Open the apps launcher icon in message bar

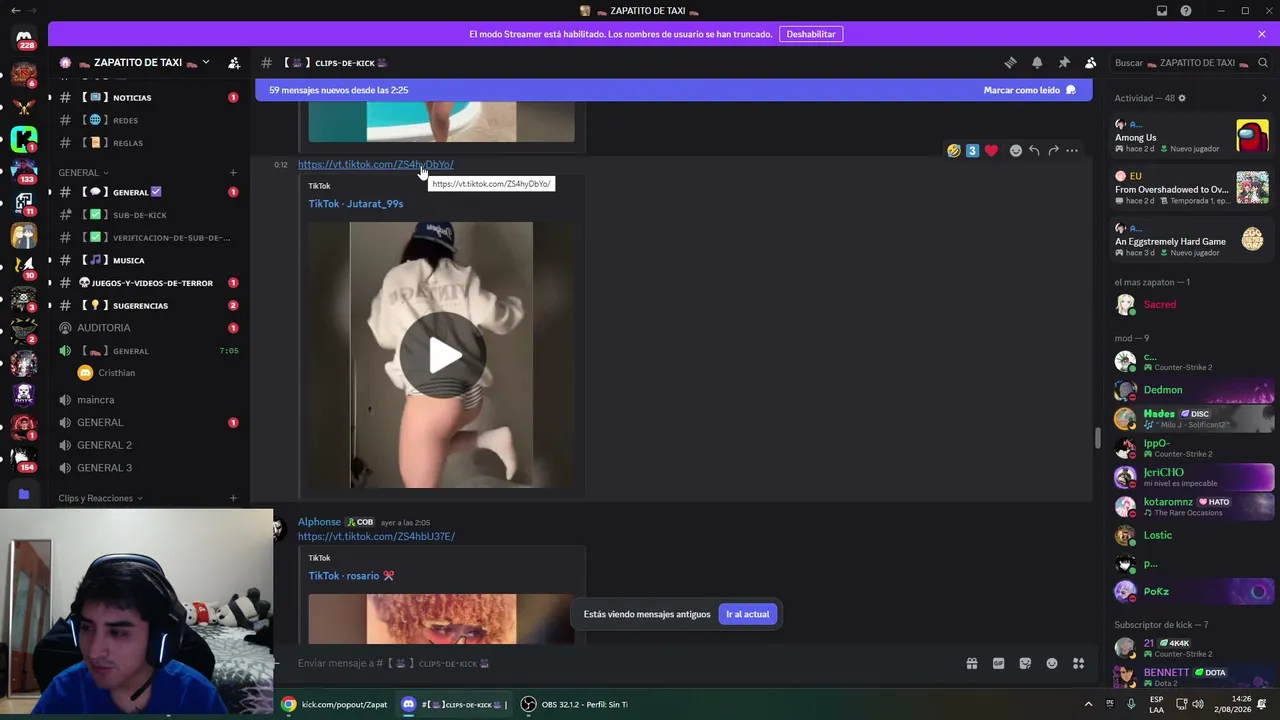coord(1079,663)
